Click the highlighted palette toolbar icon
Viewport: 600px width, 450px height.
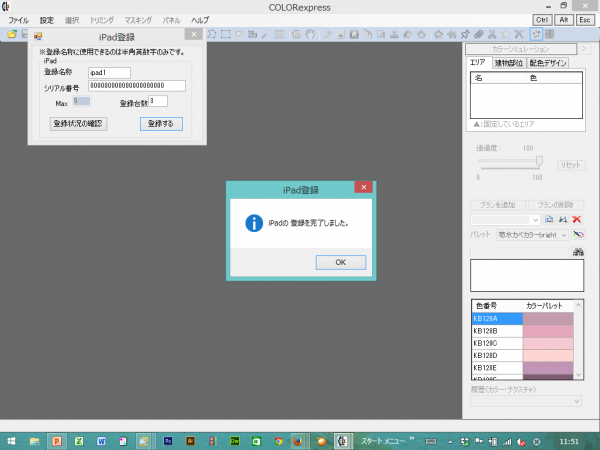tap(536, 34)
